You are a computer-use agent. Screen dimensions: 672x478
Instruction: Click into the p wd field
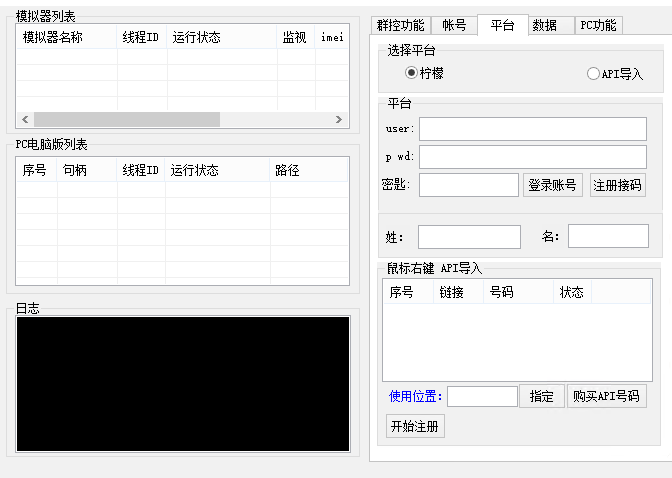(x=532, y=157)
